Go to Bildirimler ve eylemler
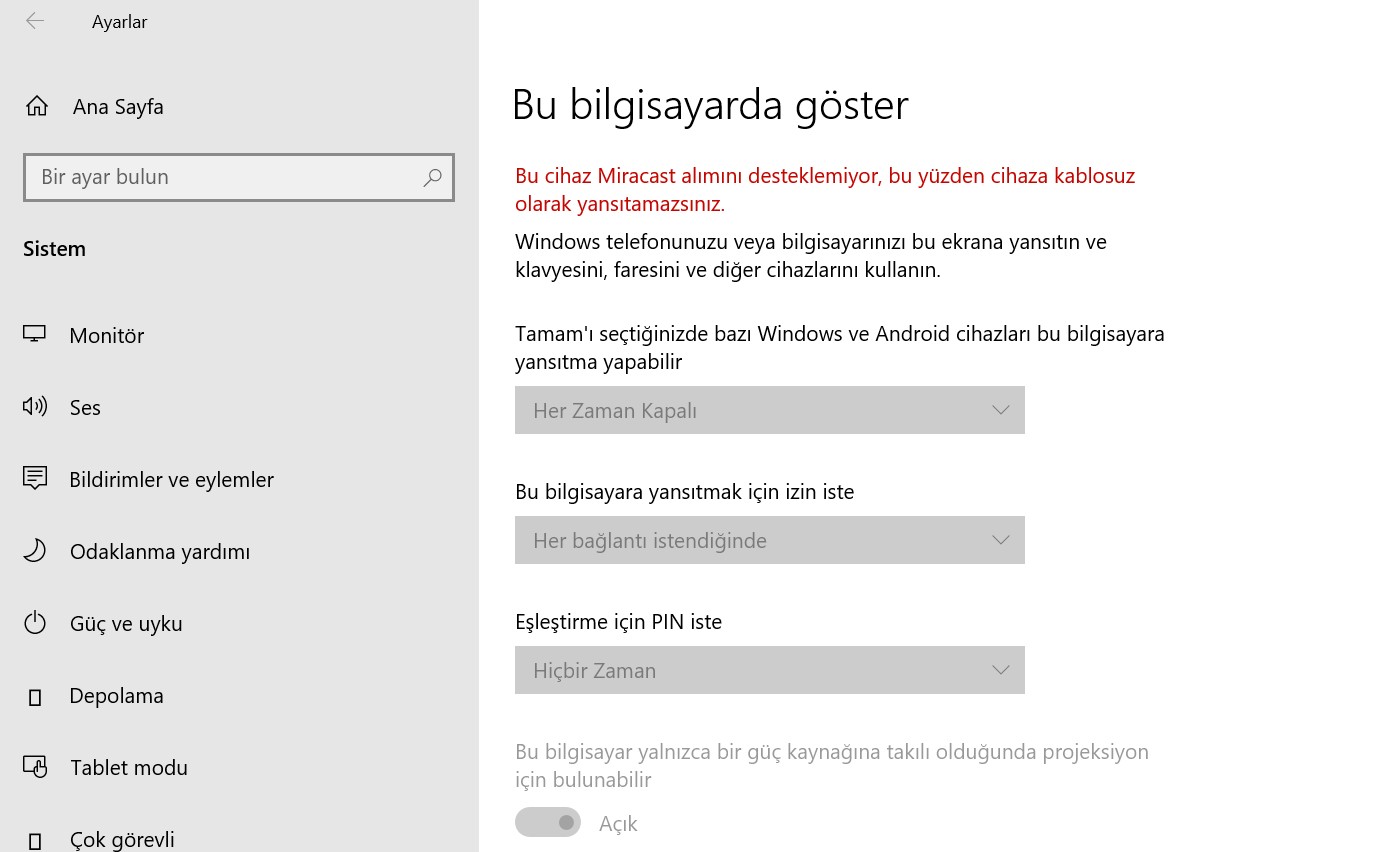 [x=239, y=479]
